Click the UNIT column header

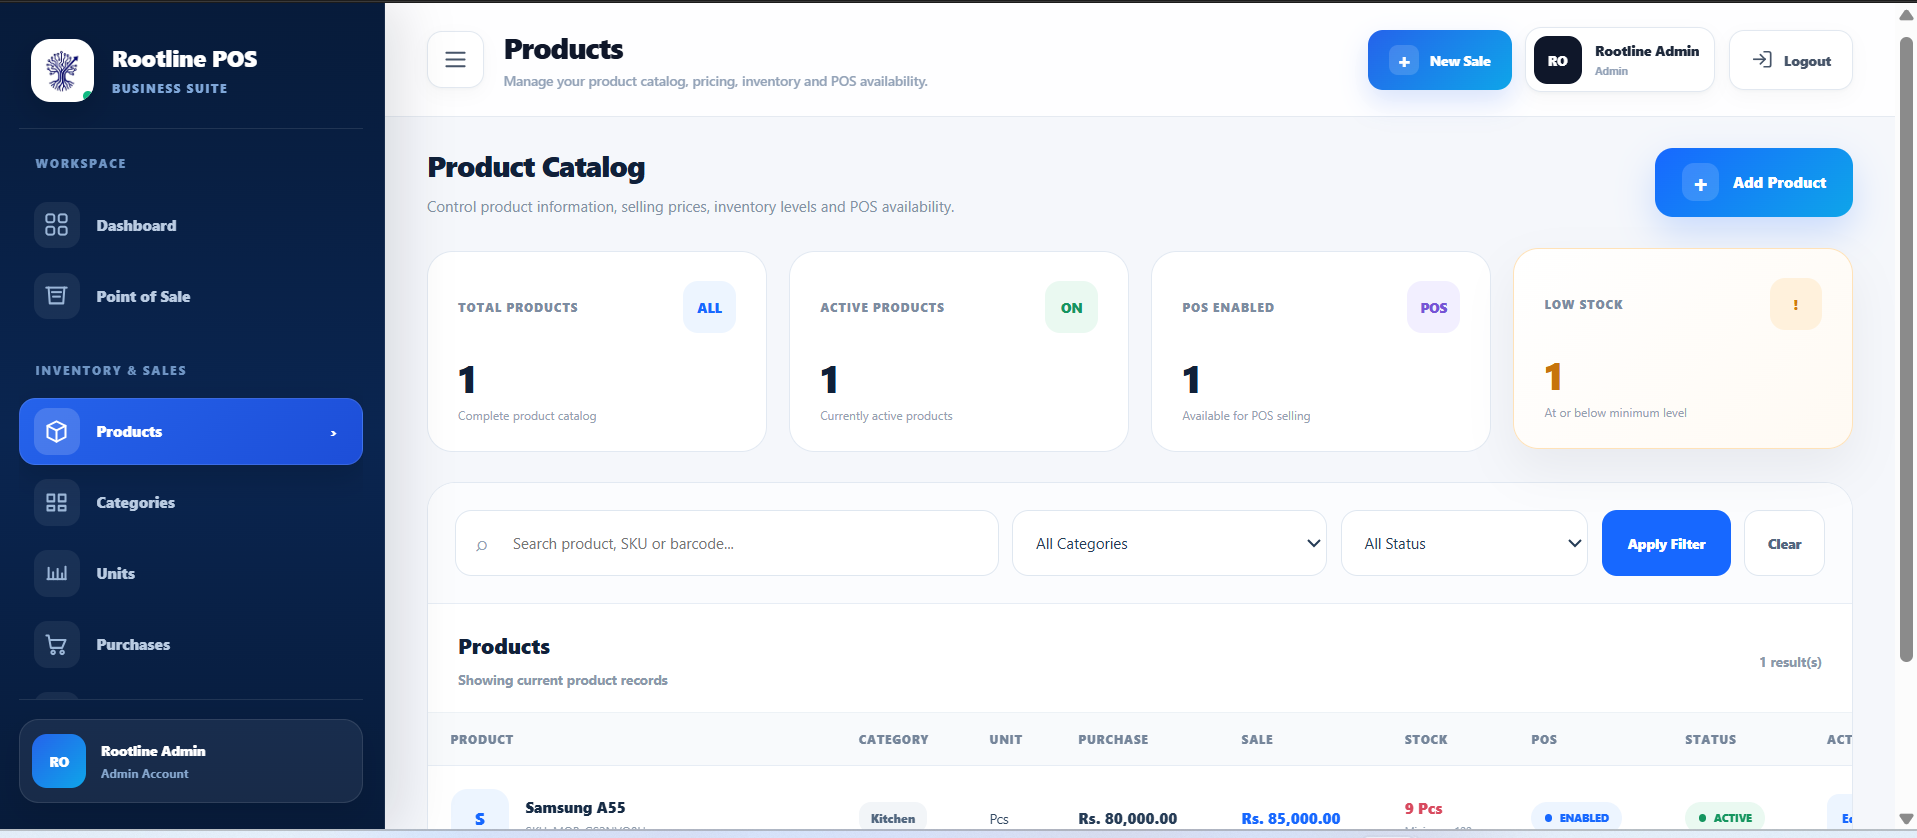point(1006,739)
